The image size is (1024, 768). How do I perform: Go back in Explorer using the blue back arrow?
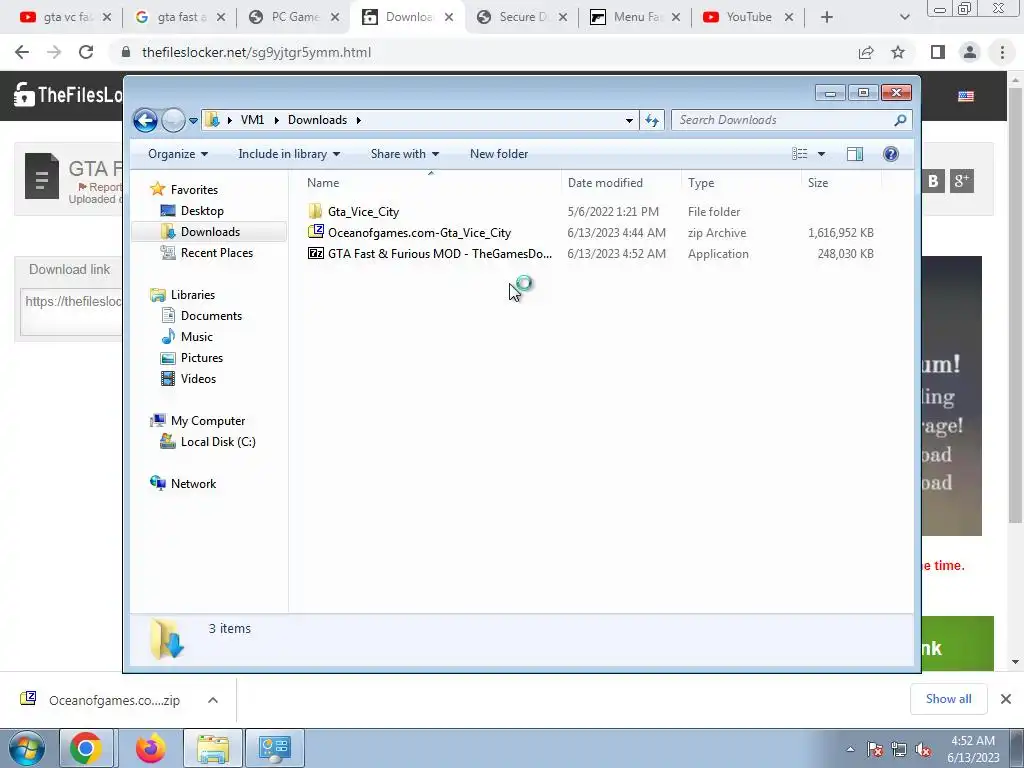tap(145, 120)
